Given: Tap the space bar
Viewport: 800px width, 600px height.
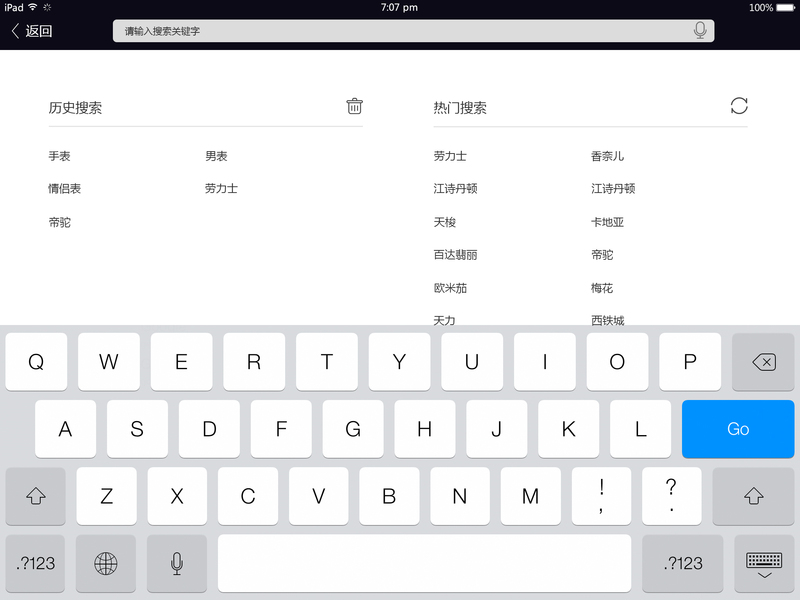Looking at the screenshot, I should pyautogui.click(x=424, y=563).
